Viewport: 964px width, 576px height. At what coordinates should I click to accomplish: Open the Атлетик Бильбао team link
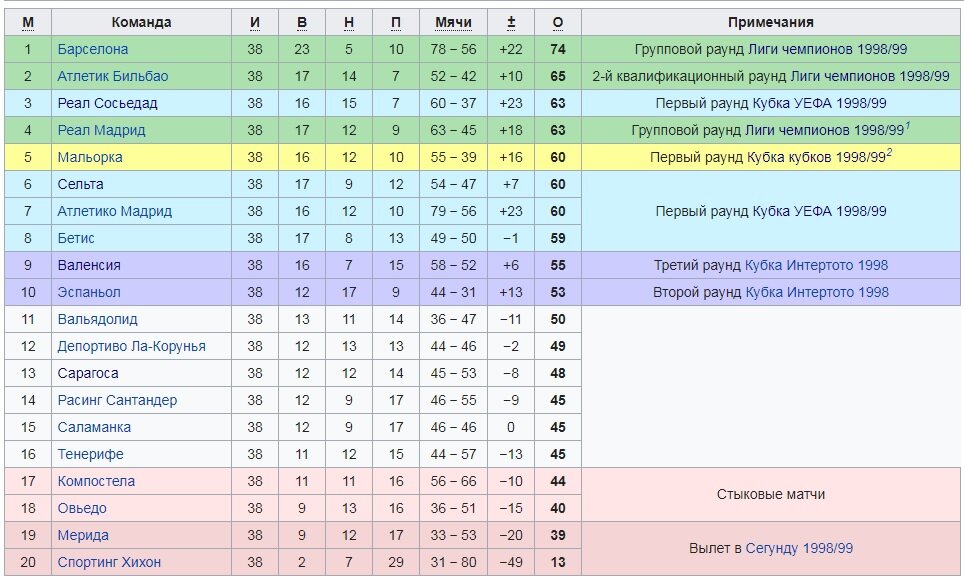point(113,76)
